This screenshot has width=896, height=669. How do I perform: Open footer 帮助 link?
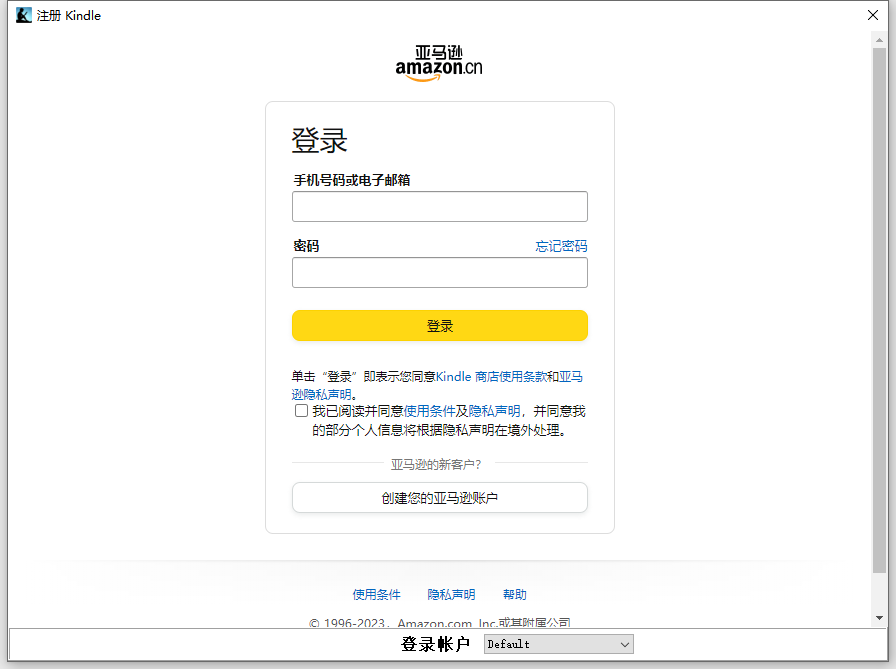pos(515,595)
